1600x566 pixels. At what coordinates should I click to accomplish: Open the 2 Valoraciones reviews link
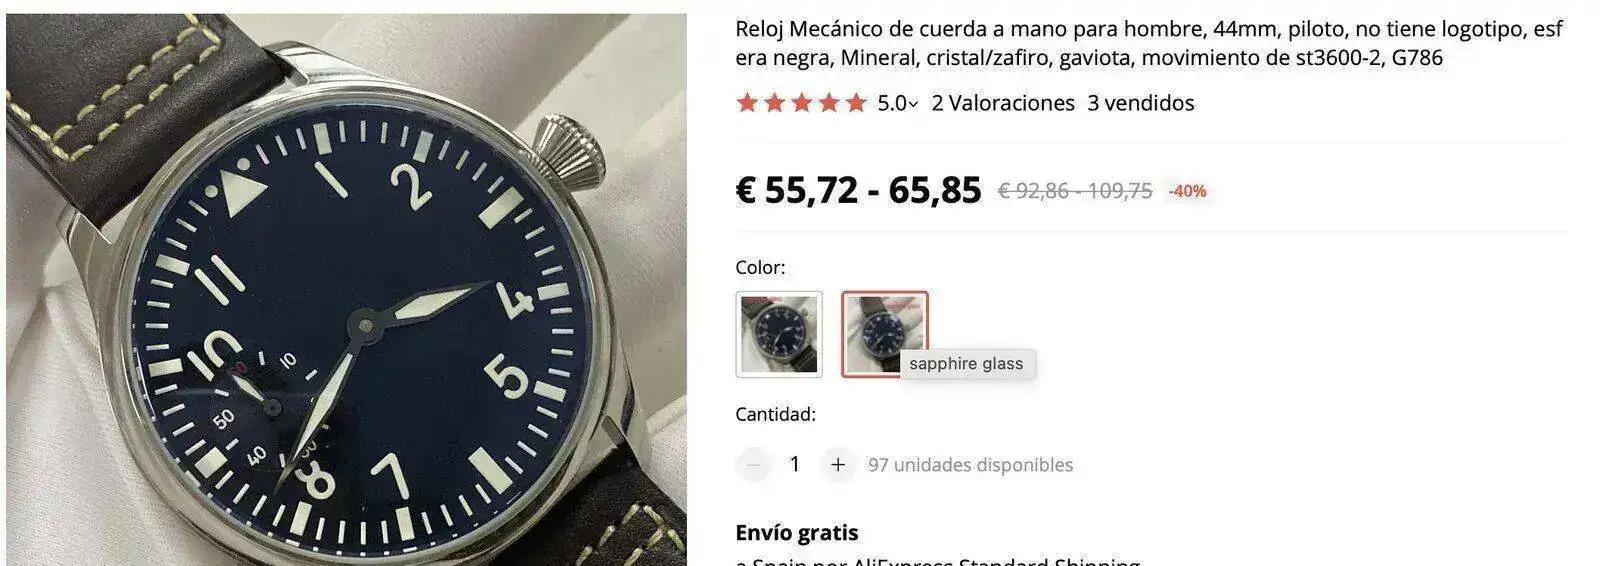pos(1003,103)
